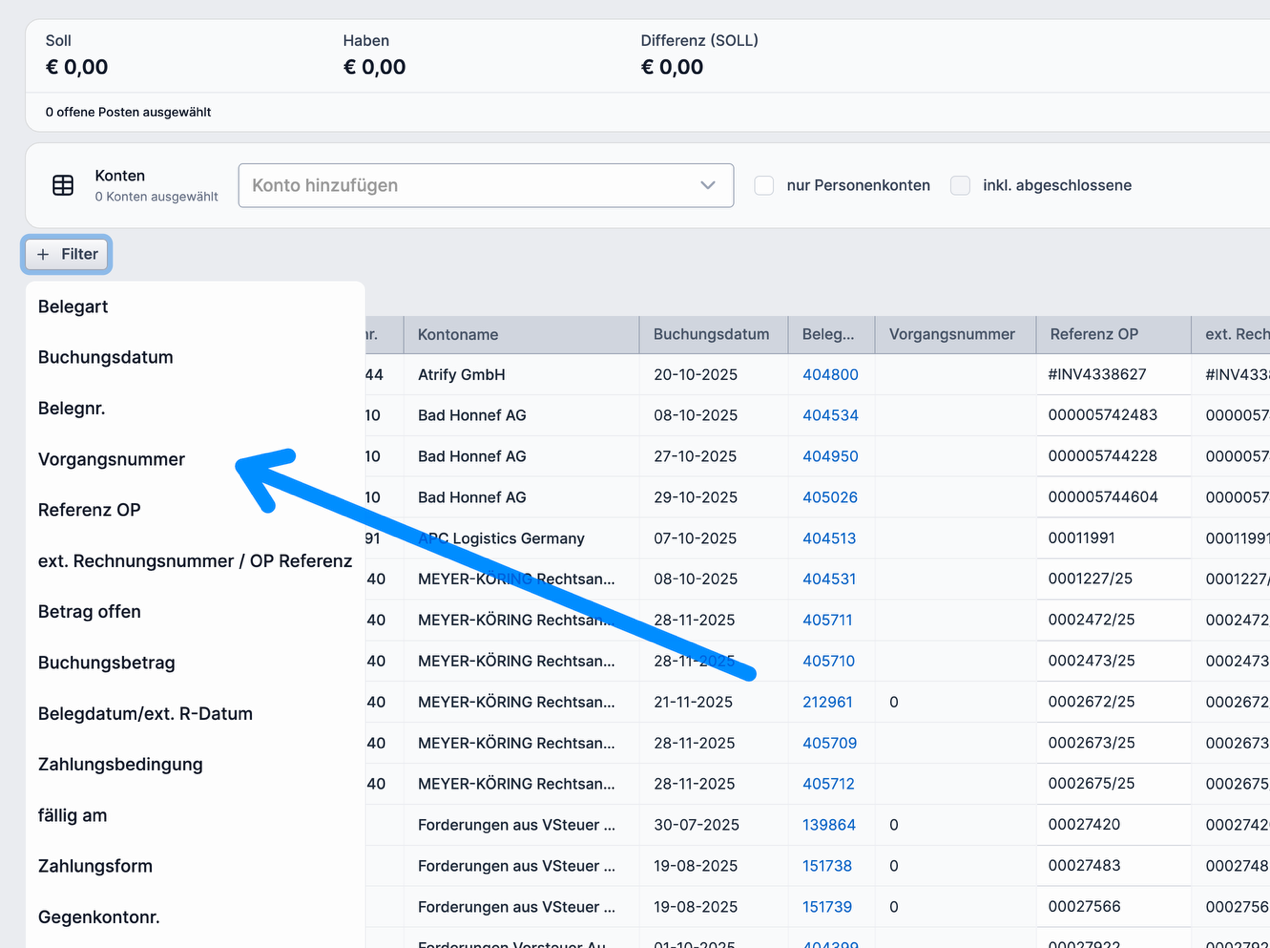The image size is (1270, 948).
Task: Select ext. Rechnungsnummer / OP Referenz filter
Action: click(x=195, y=561)
